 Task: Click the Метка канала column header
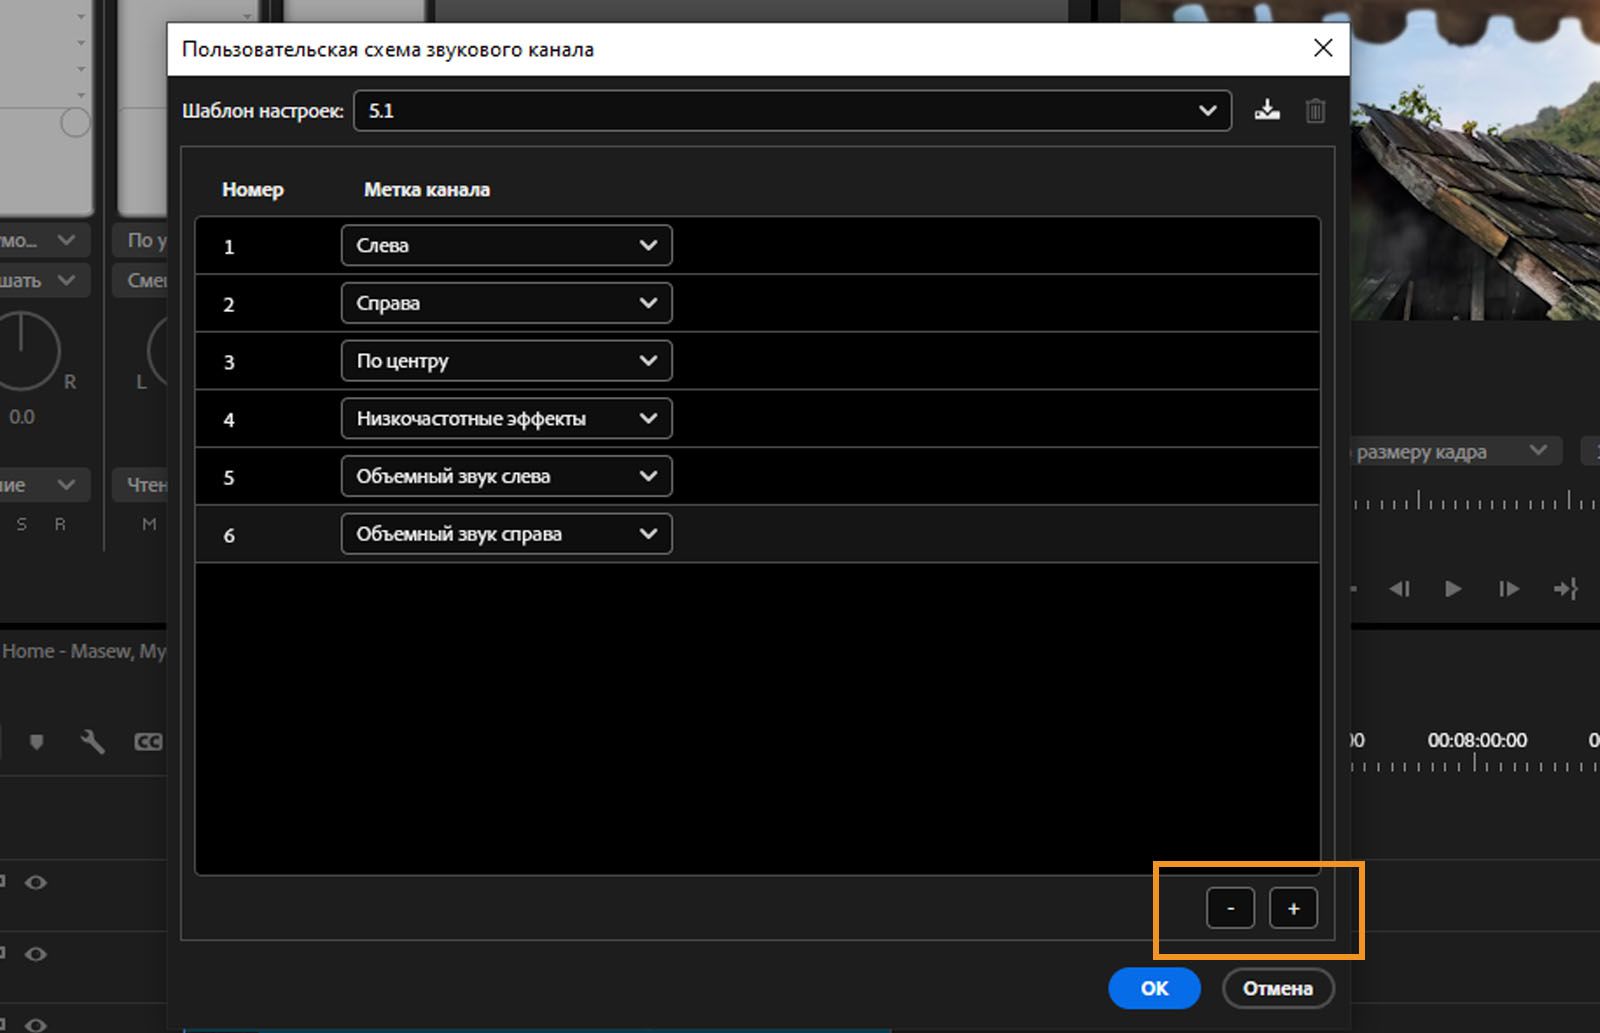pyautogui.click(x=427, y=190)
